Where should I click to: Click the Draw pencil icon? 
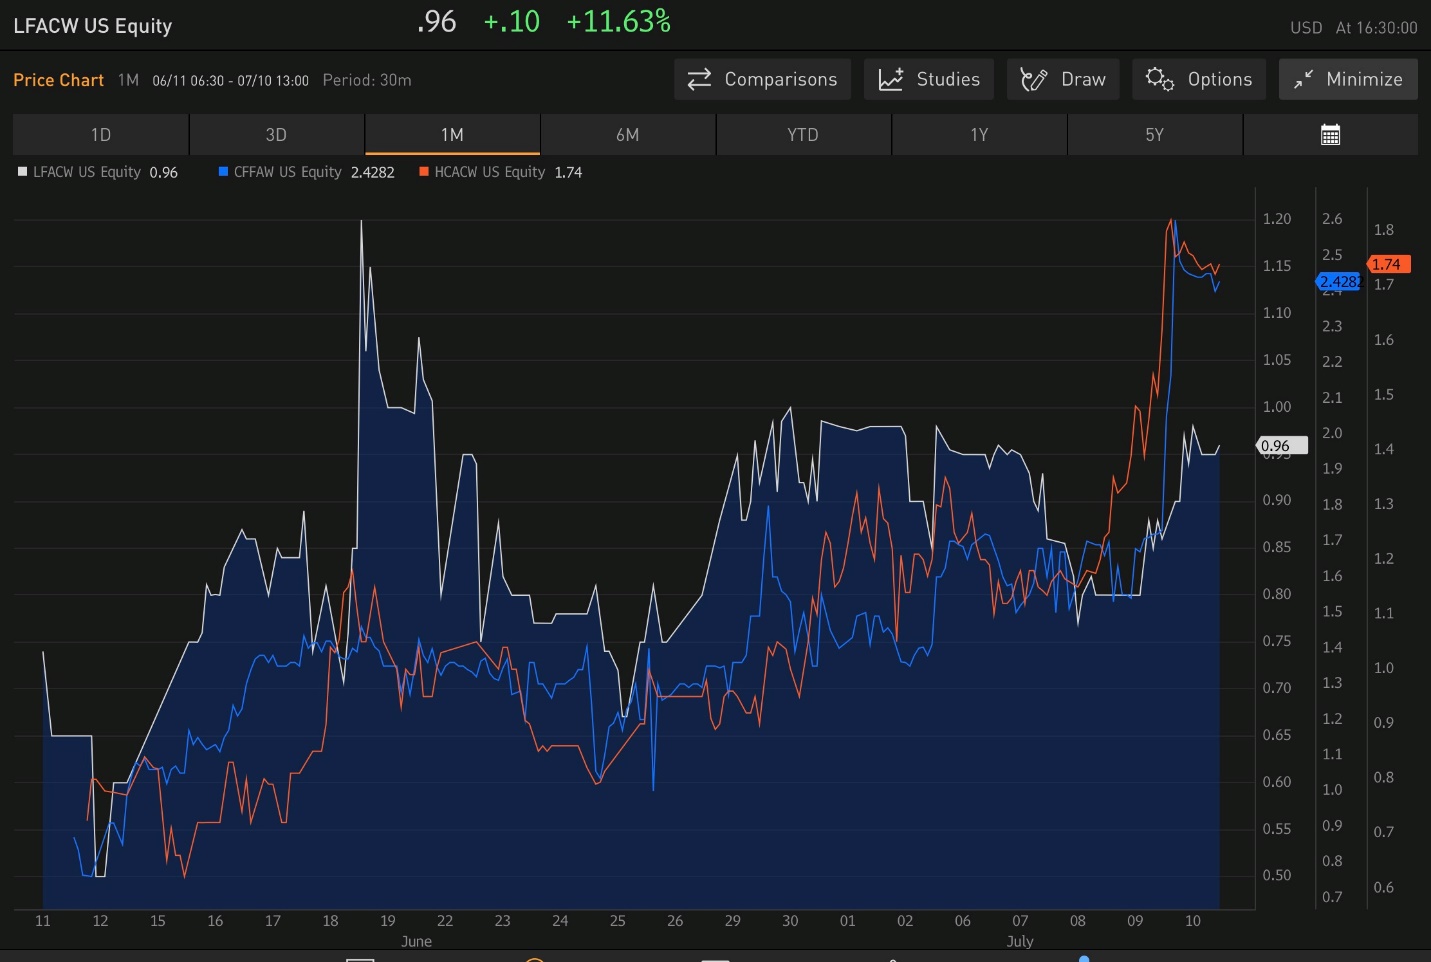click(1033, 79)
